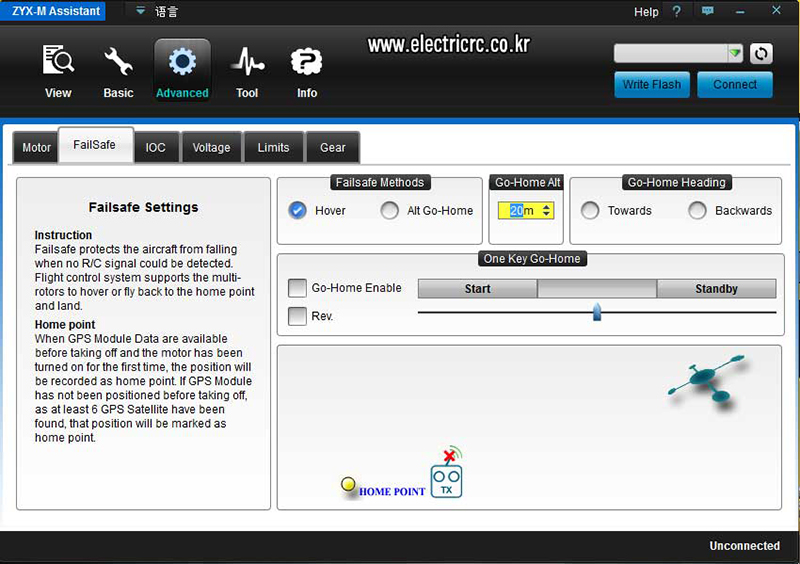
Task: Select Towards go-home heading
Action: pos(590,210)
